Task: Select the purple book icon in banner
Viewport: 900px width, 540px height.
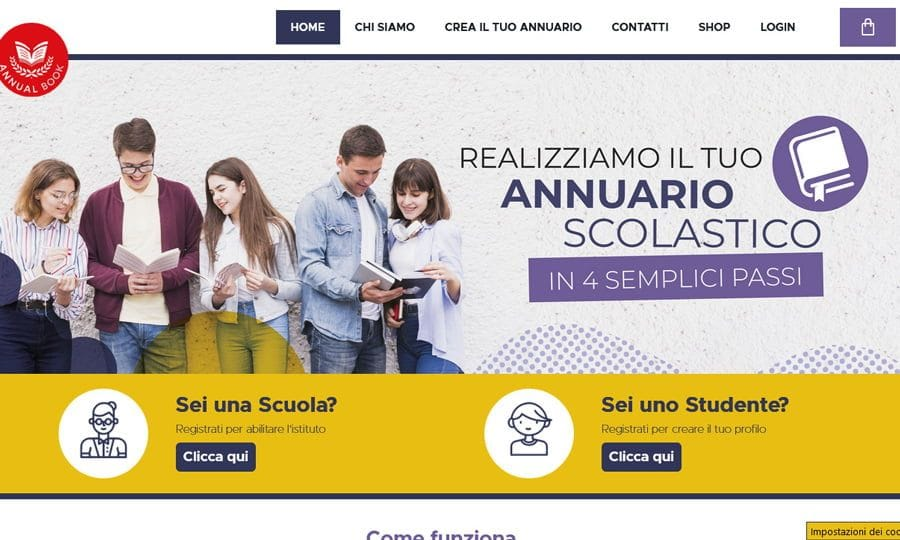Action: point(820,164)
